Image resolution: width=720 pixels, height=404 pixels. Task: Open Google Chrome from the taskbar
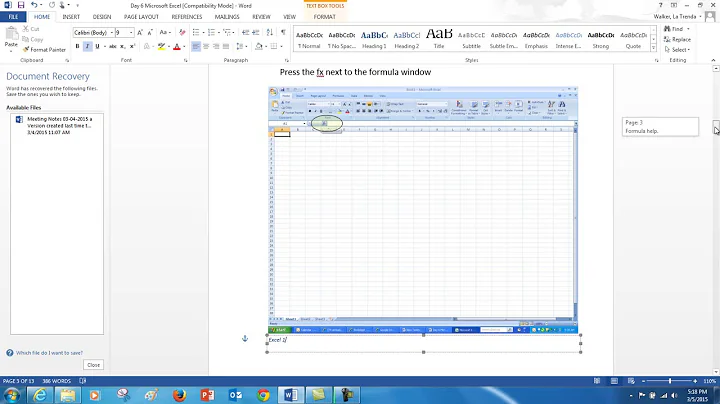263,395
